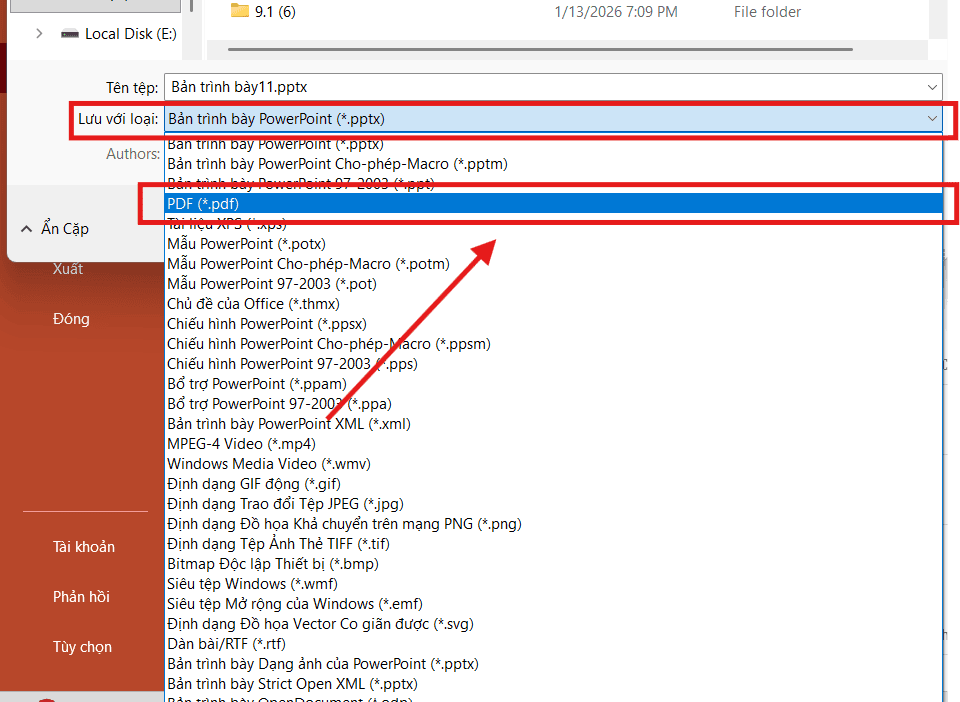The image size is (960, 702).
Task: Select Bản trình bày Strict Open XML
Action: (553, 684)
